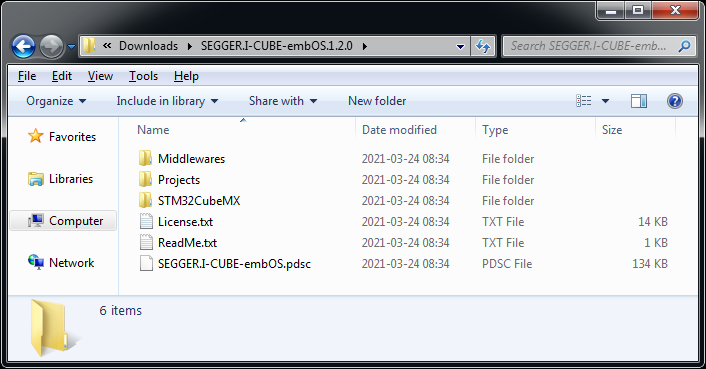Select the SEGGER.I-CUBE-embOS.pdsc file icon

click(146, 263)
